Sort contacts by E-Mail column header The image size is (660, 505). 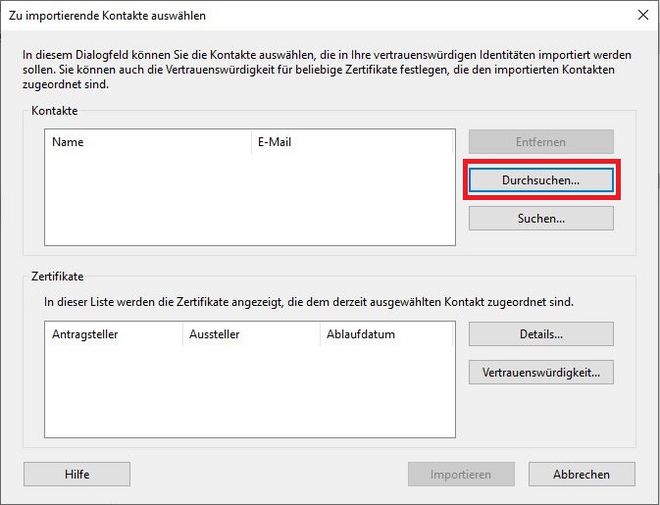pos(352,142)
